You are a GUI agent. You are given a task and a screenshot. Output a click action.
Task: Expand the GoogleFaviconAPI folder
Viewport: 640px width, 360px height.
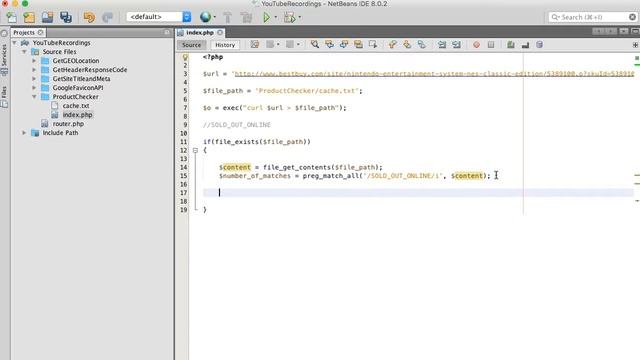click(x=34, y=87)
